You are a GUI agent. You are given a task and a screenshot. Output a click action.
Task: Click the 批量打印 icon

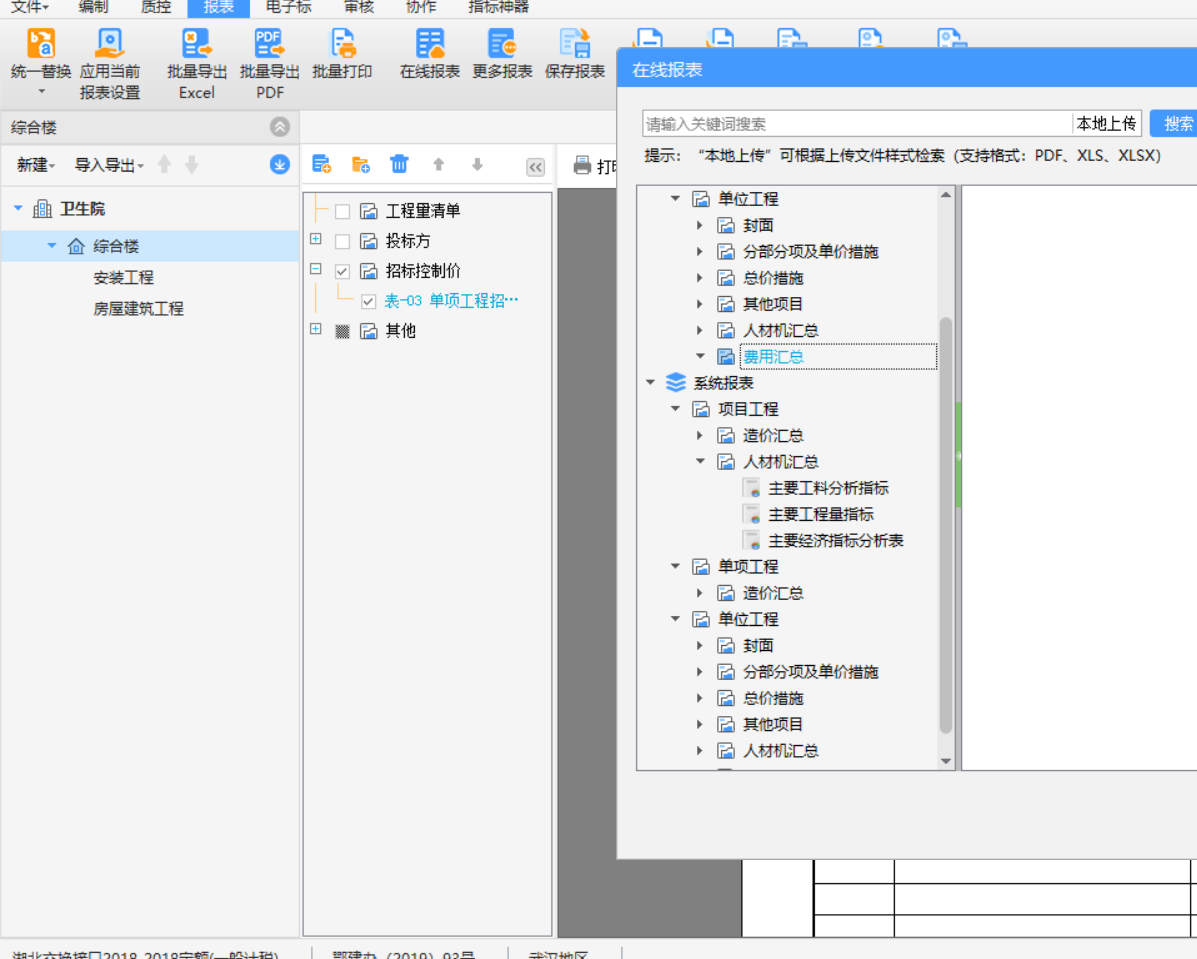click(x=342, y=44)
